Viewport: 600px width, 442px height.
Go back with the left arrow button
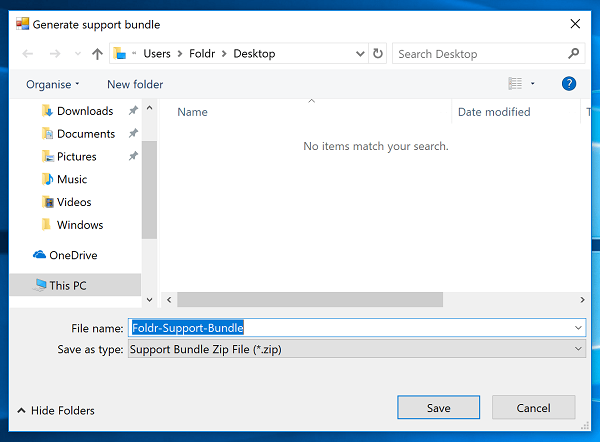[28, 54]
